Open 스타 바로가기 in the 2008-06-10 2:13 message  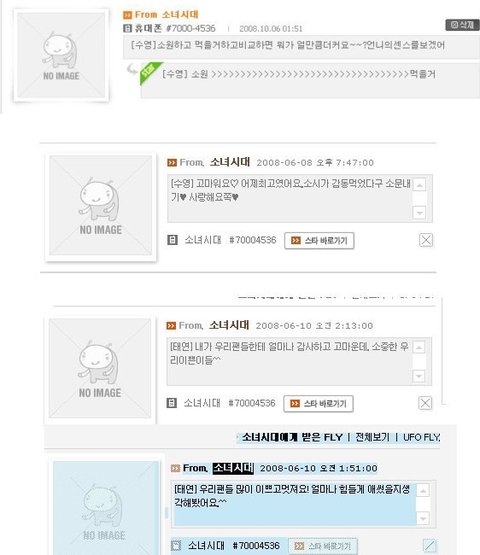tap(318, 404)
